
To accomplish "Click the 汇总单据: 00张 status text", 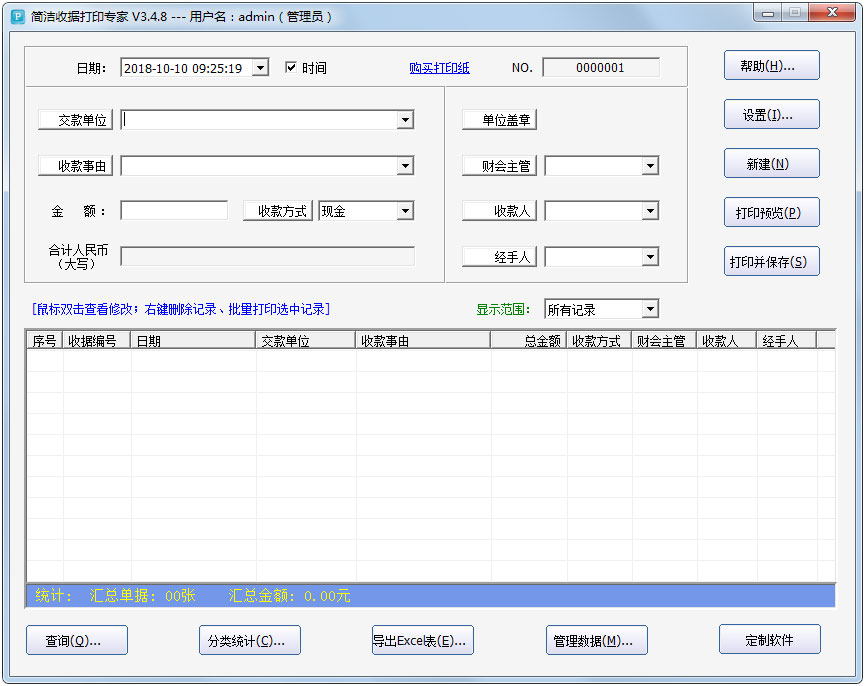I will [142, 595].
